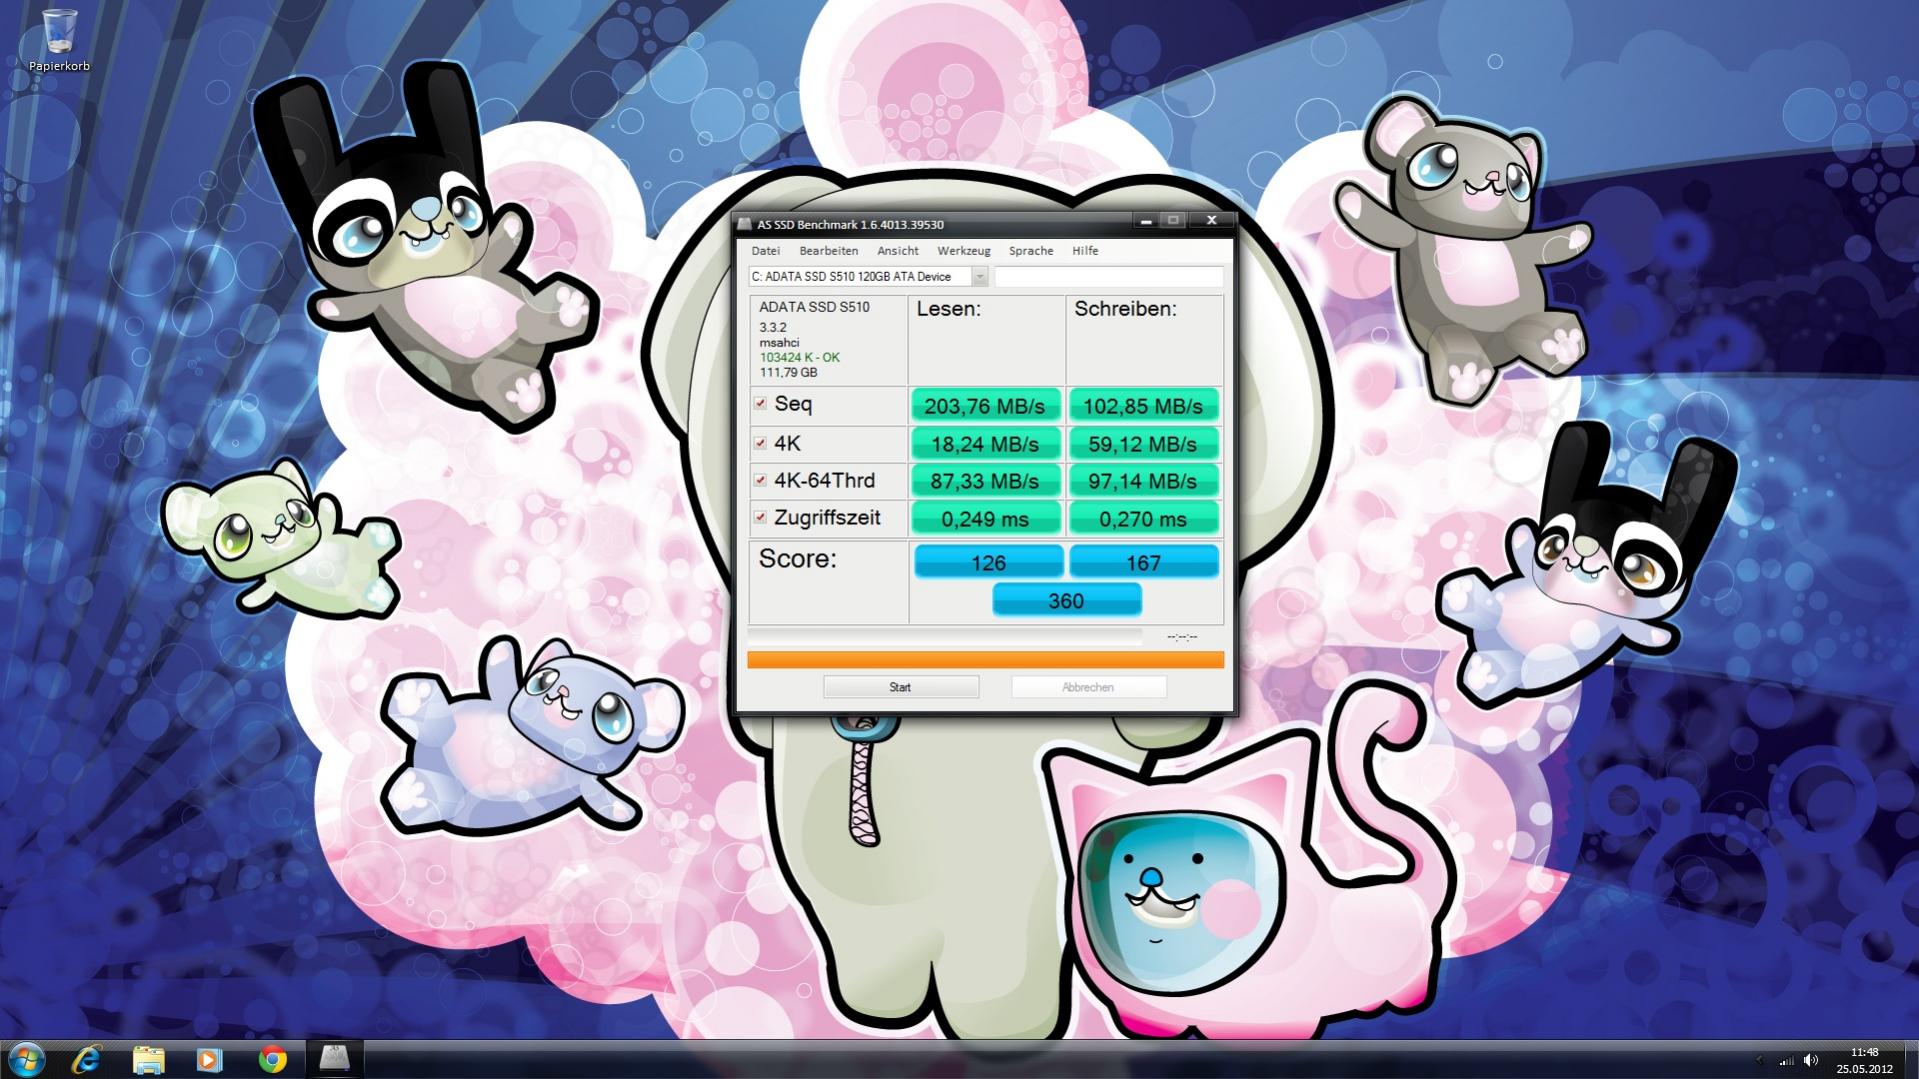This screenshot has width=1919, height=1079.
Task: Launch Google Chrome from taskbar
Action: [x=272, y=1059]
